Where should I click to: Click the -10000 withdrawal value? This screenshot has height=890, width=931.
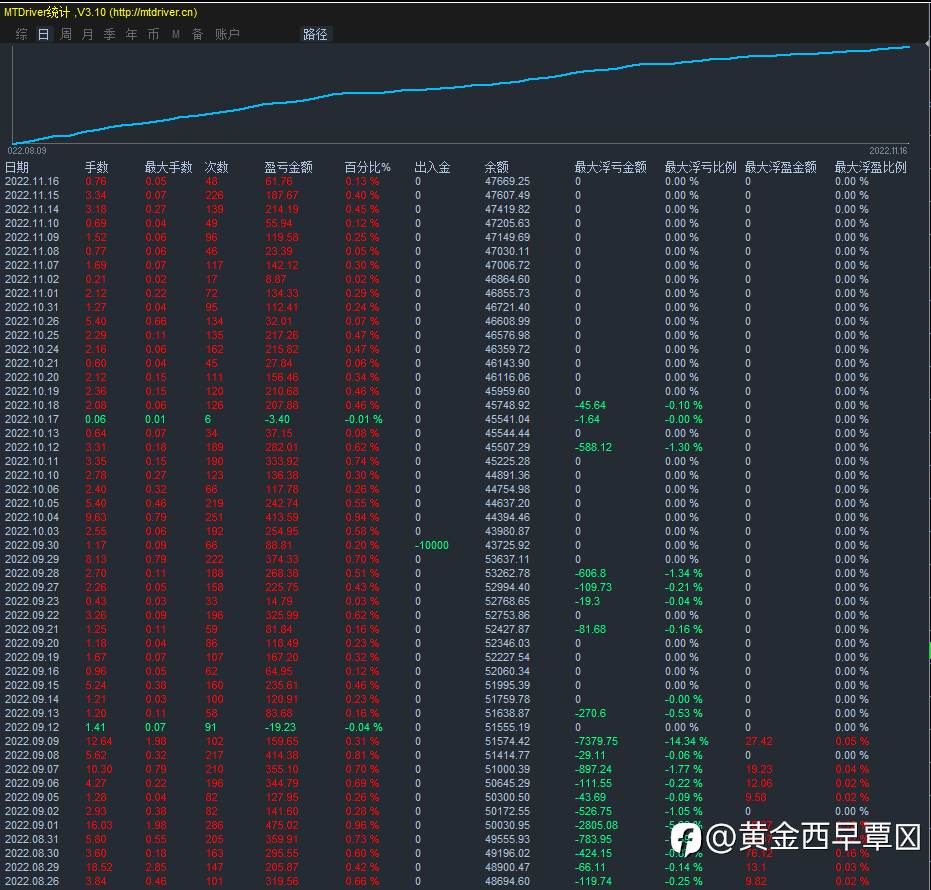pos(432,545)
